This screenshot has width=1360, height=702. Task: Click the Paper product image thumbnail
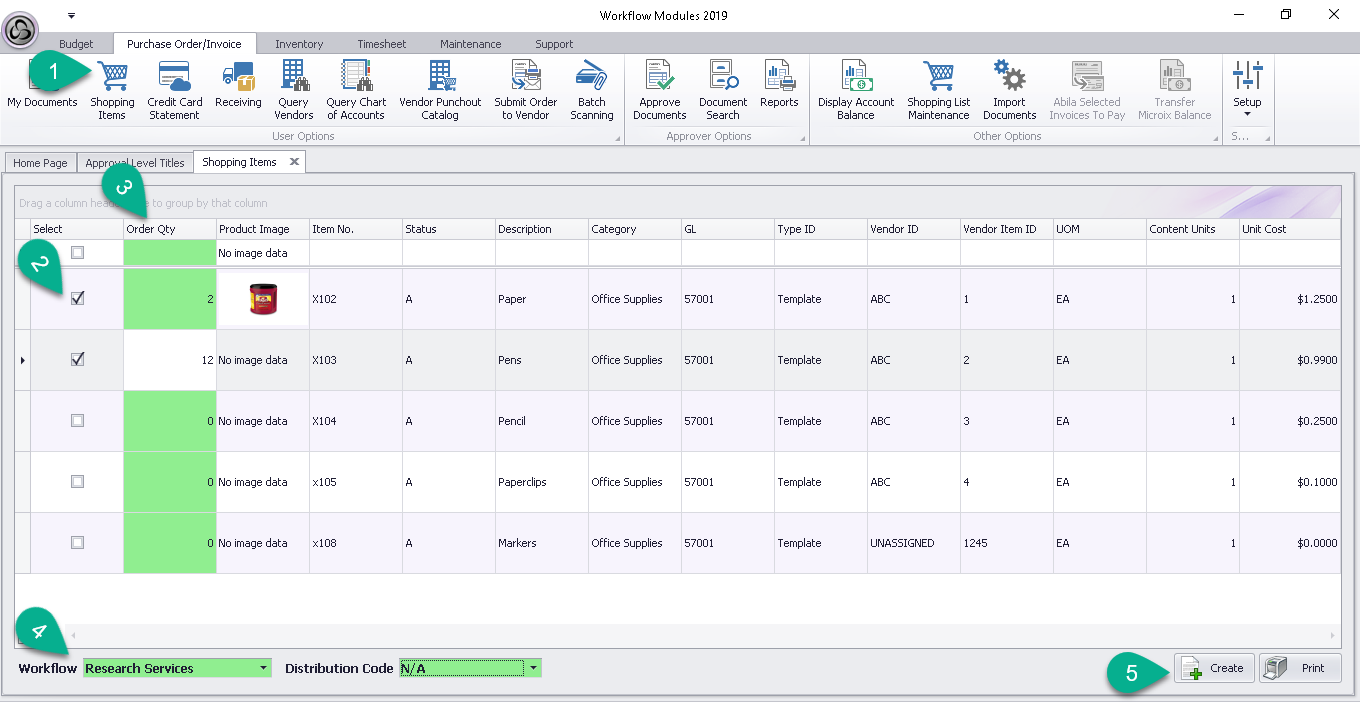point(263,299)
